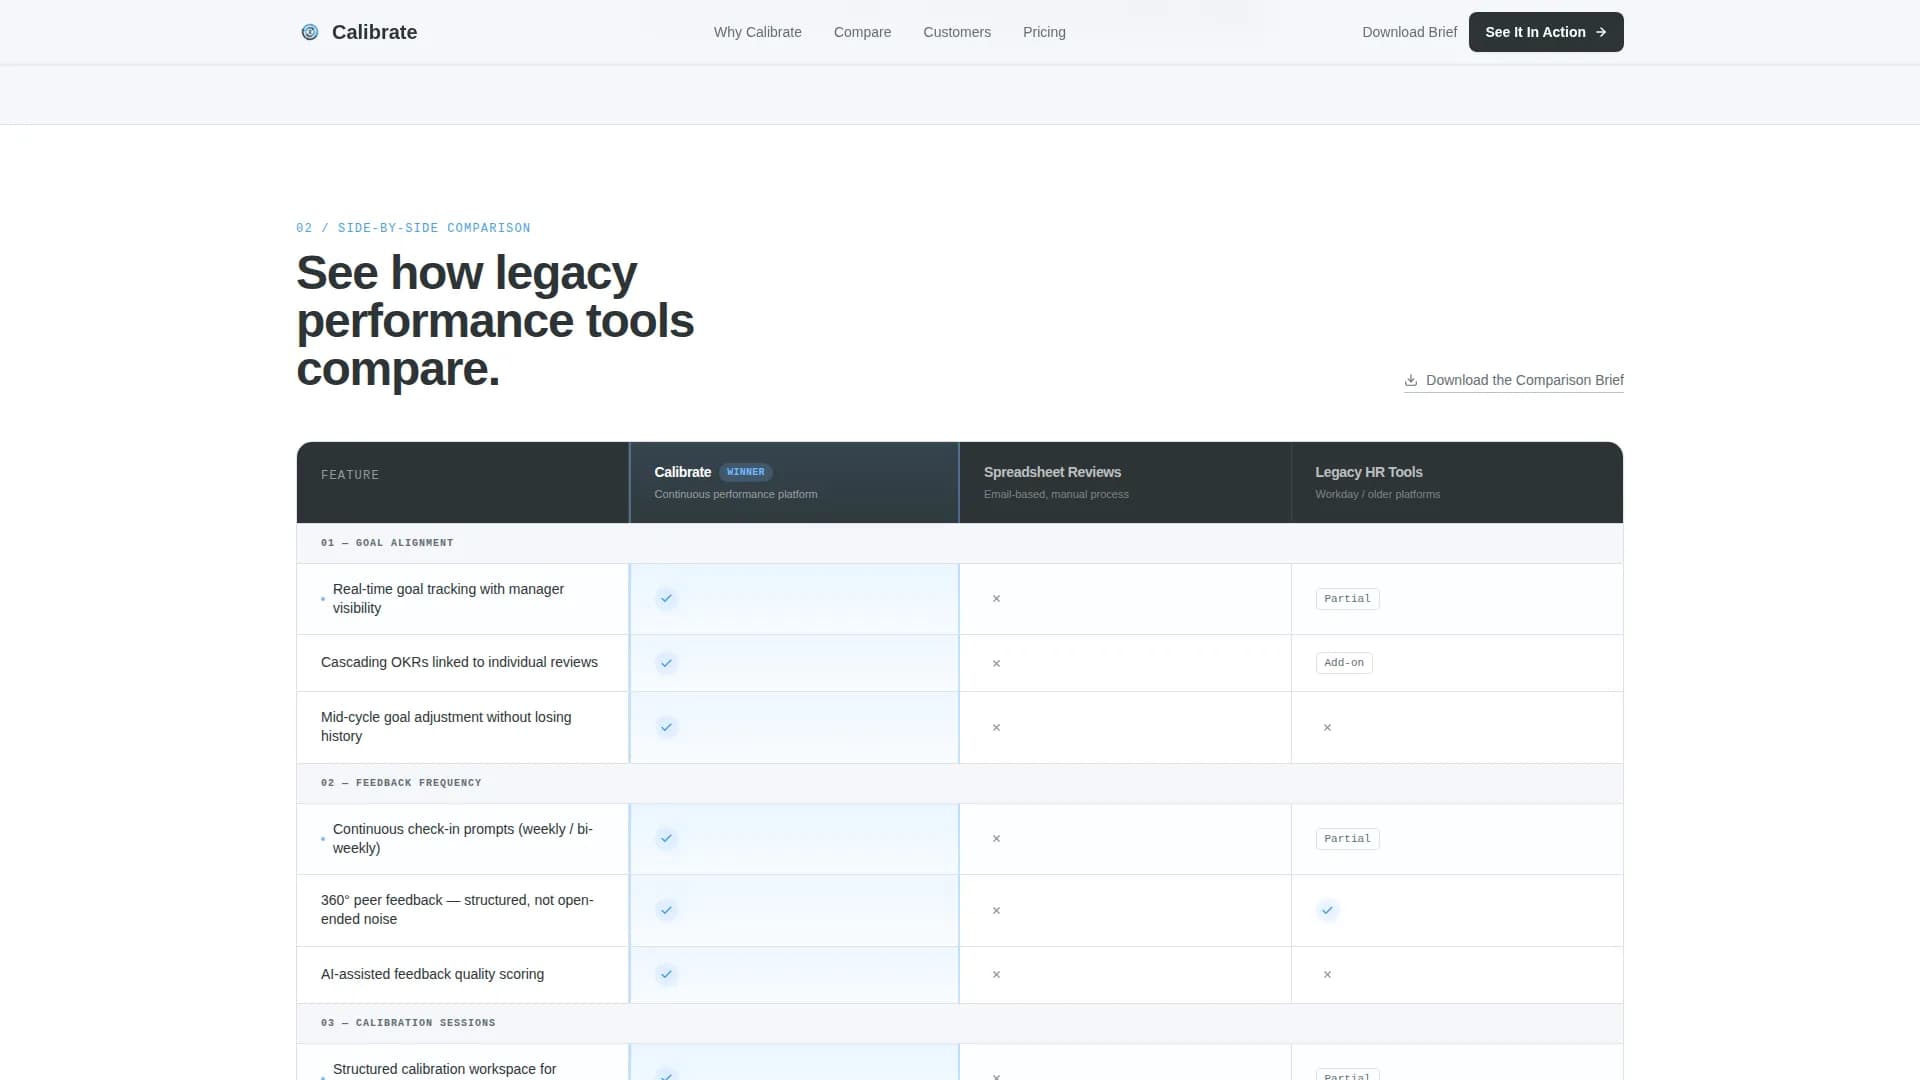
Task: Click Calibrate checkmark for AI-assisted feedback scoring
Action: 666,974
